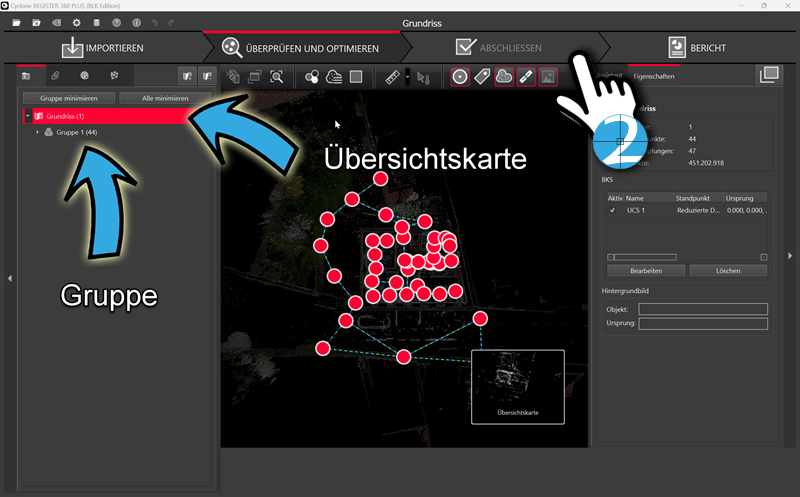The height and width of the screenshot is (497, 800).
Task: Open the info circle icon
Action: pyautogui.click(x=136, y=23)
